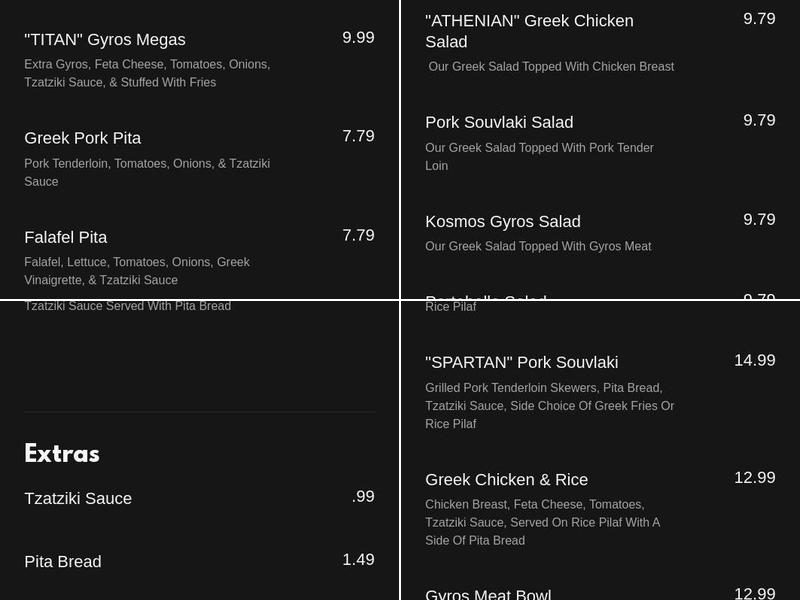Select the "TITAN" Gyros Megas item

(x=105, y=40)
